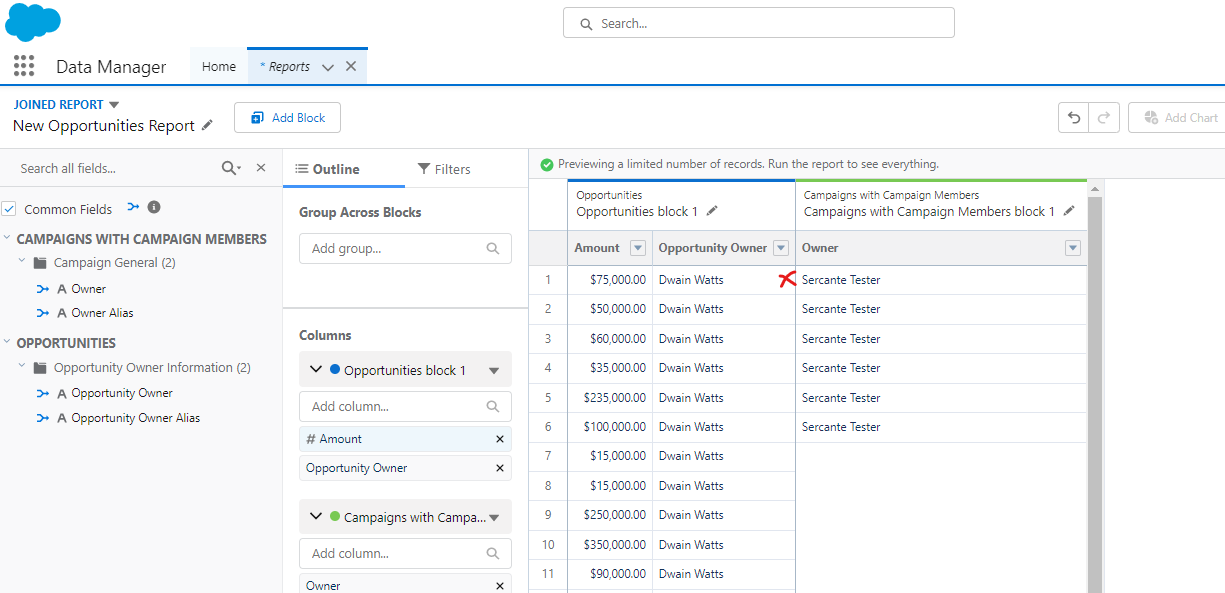Click the Data Manager app name
The image size is (1225, 593).
111,67
